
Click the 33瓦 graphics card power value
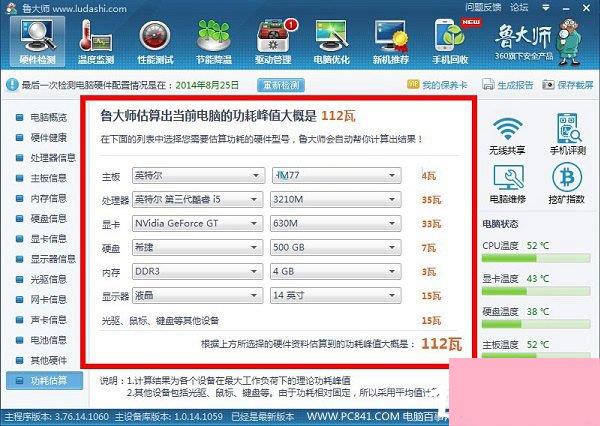(x=431, y=224)
